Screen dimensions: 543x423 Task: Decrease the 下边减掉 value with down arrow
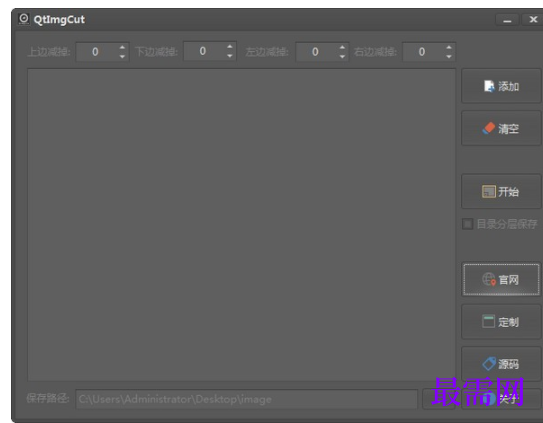[230, 56]
